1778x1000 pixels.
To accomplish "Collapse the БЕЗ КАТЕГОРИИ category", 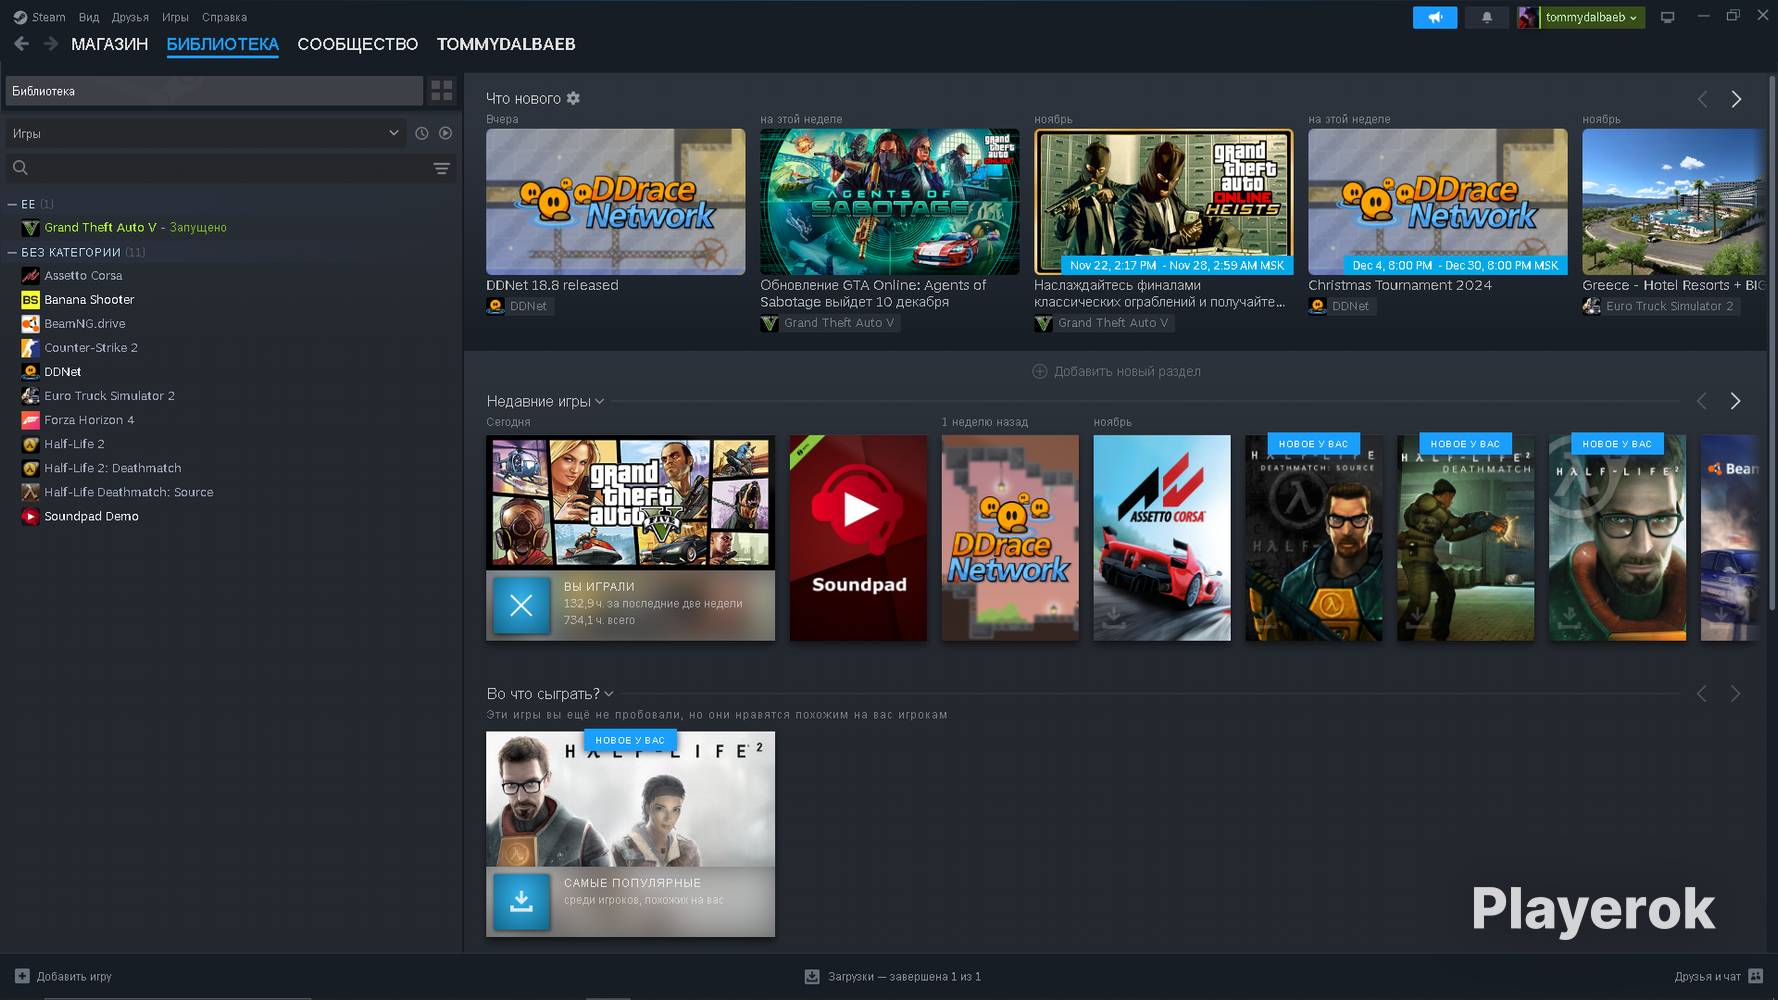I will click(x=12, y=252).
